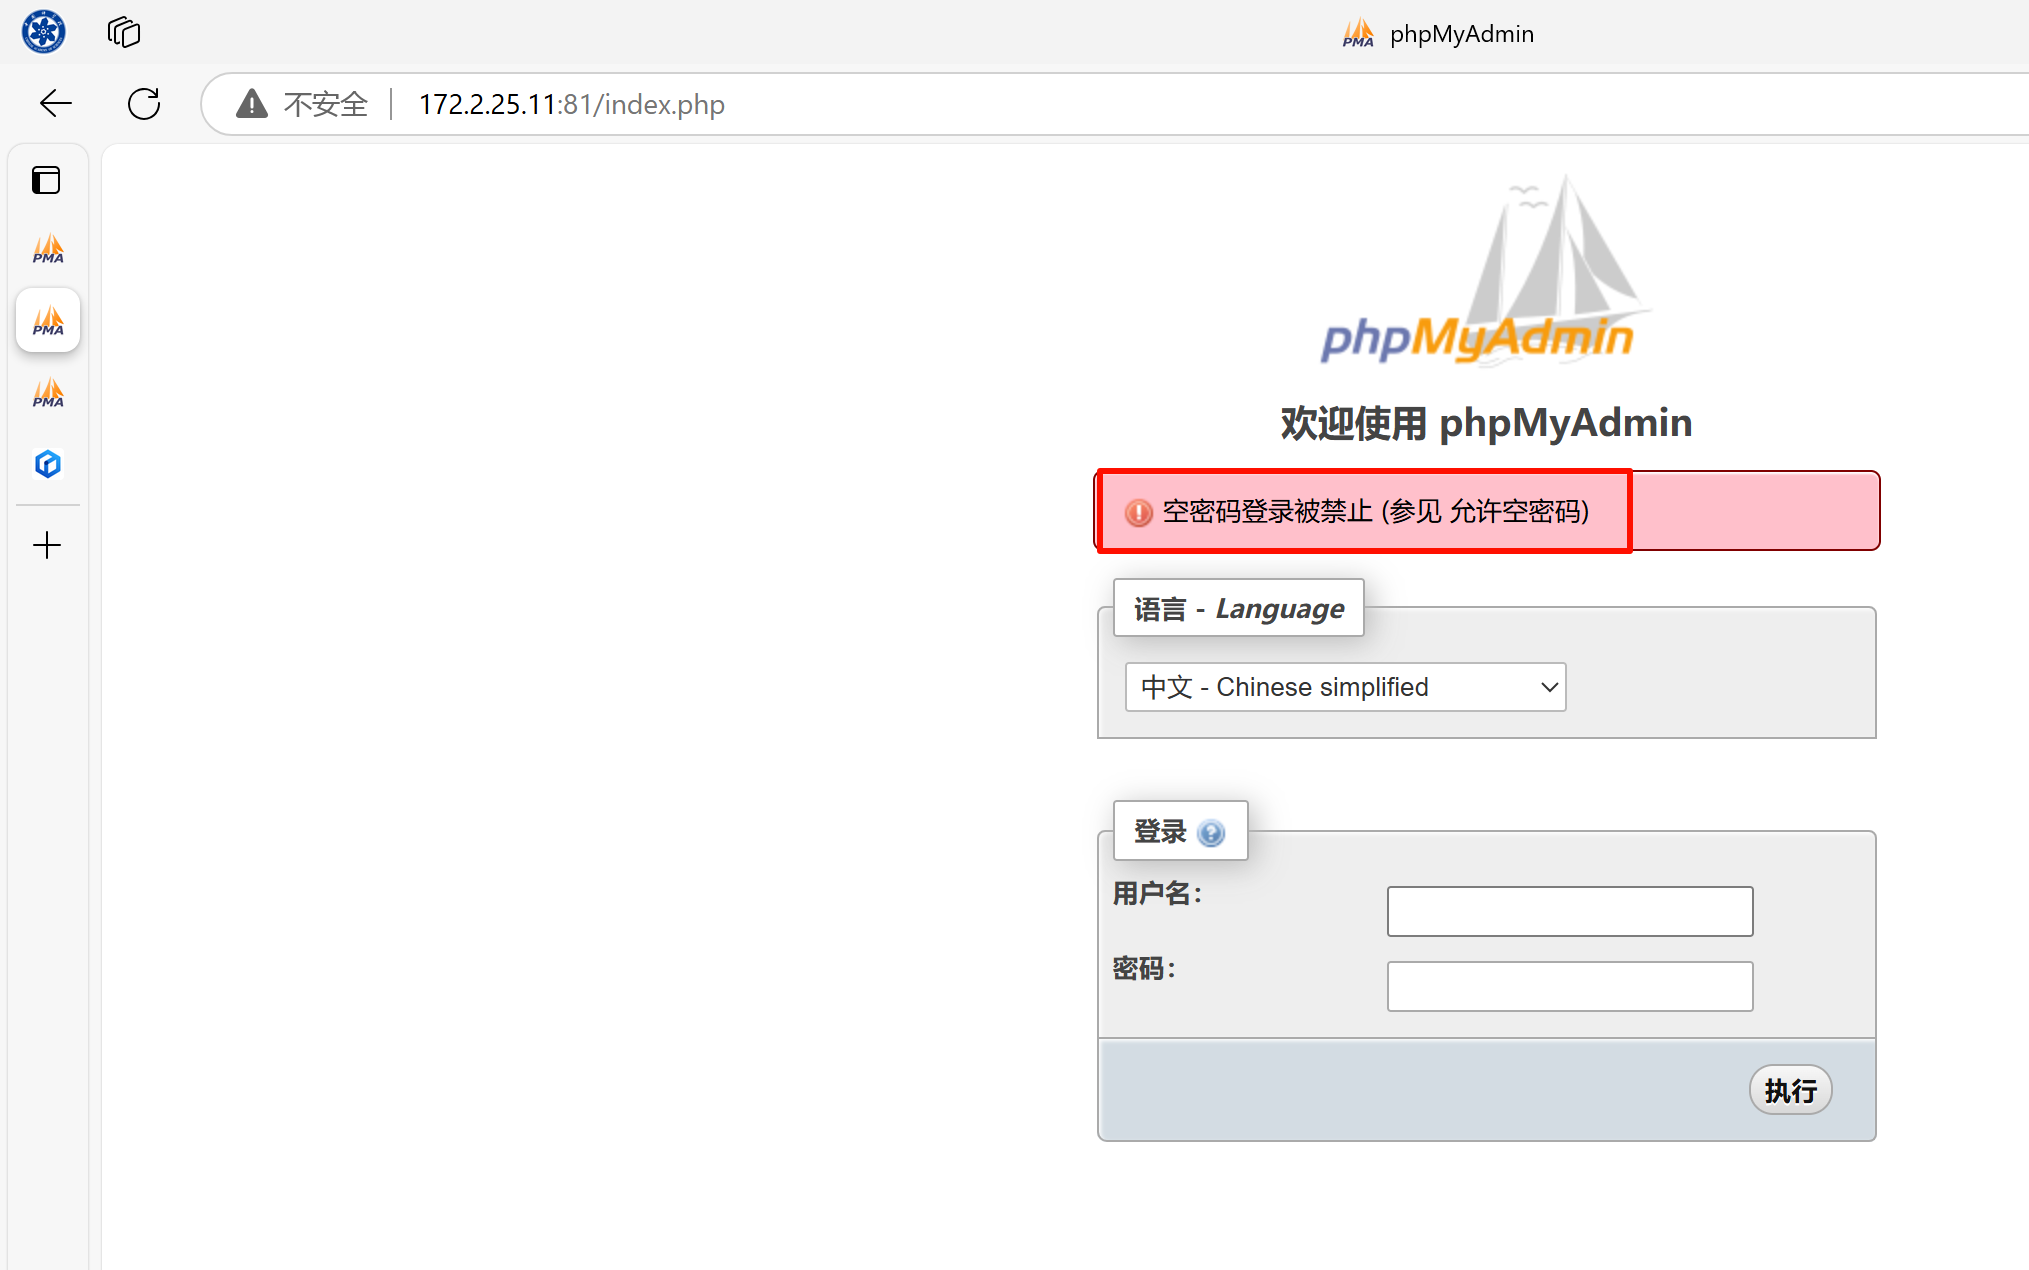Screen dimensions: 2029x1270
Task: Switch to the third phpMyAdmin vertical tab
Action: [x=48, y=393]
